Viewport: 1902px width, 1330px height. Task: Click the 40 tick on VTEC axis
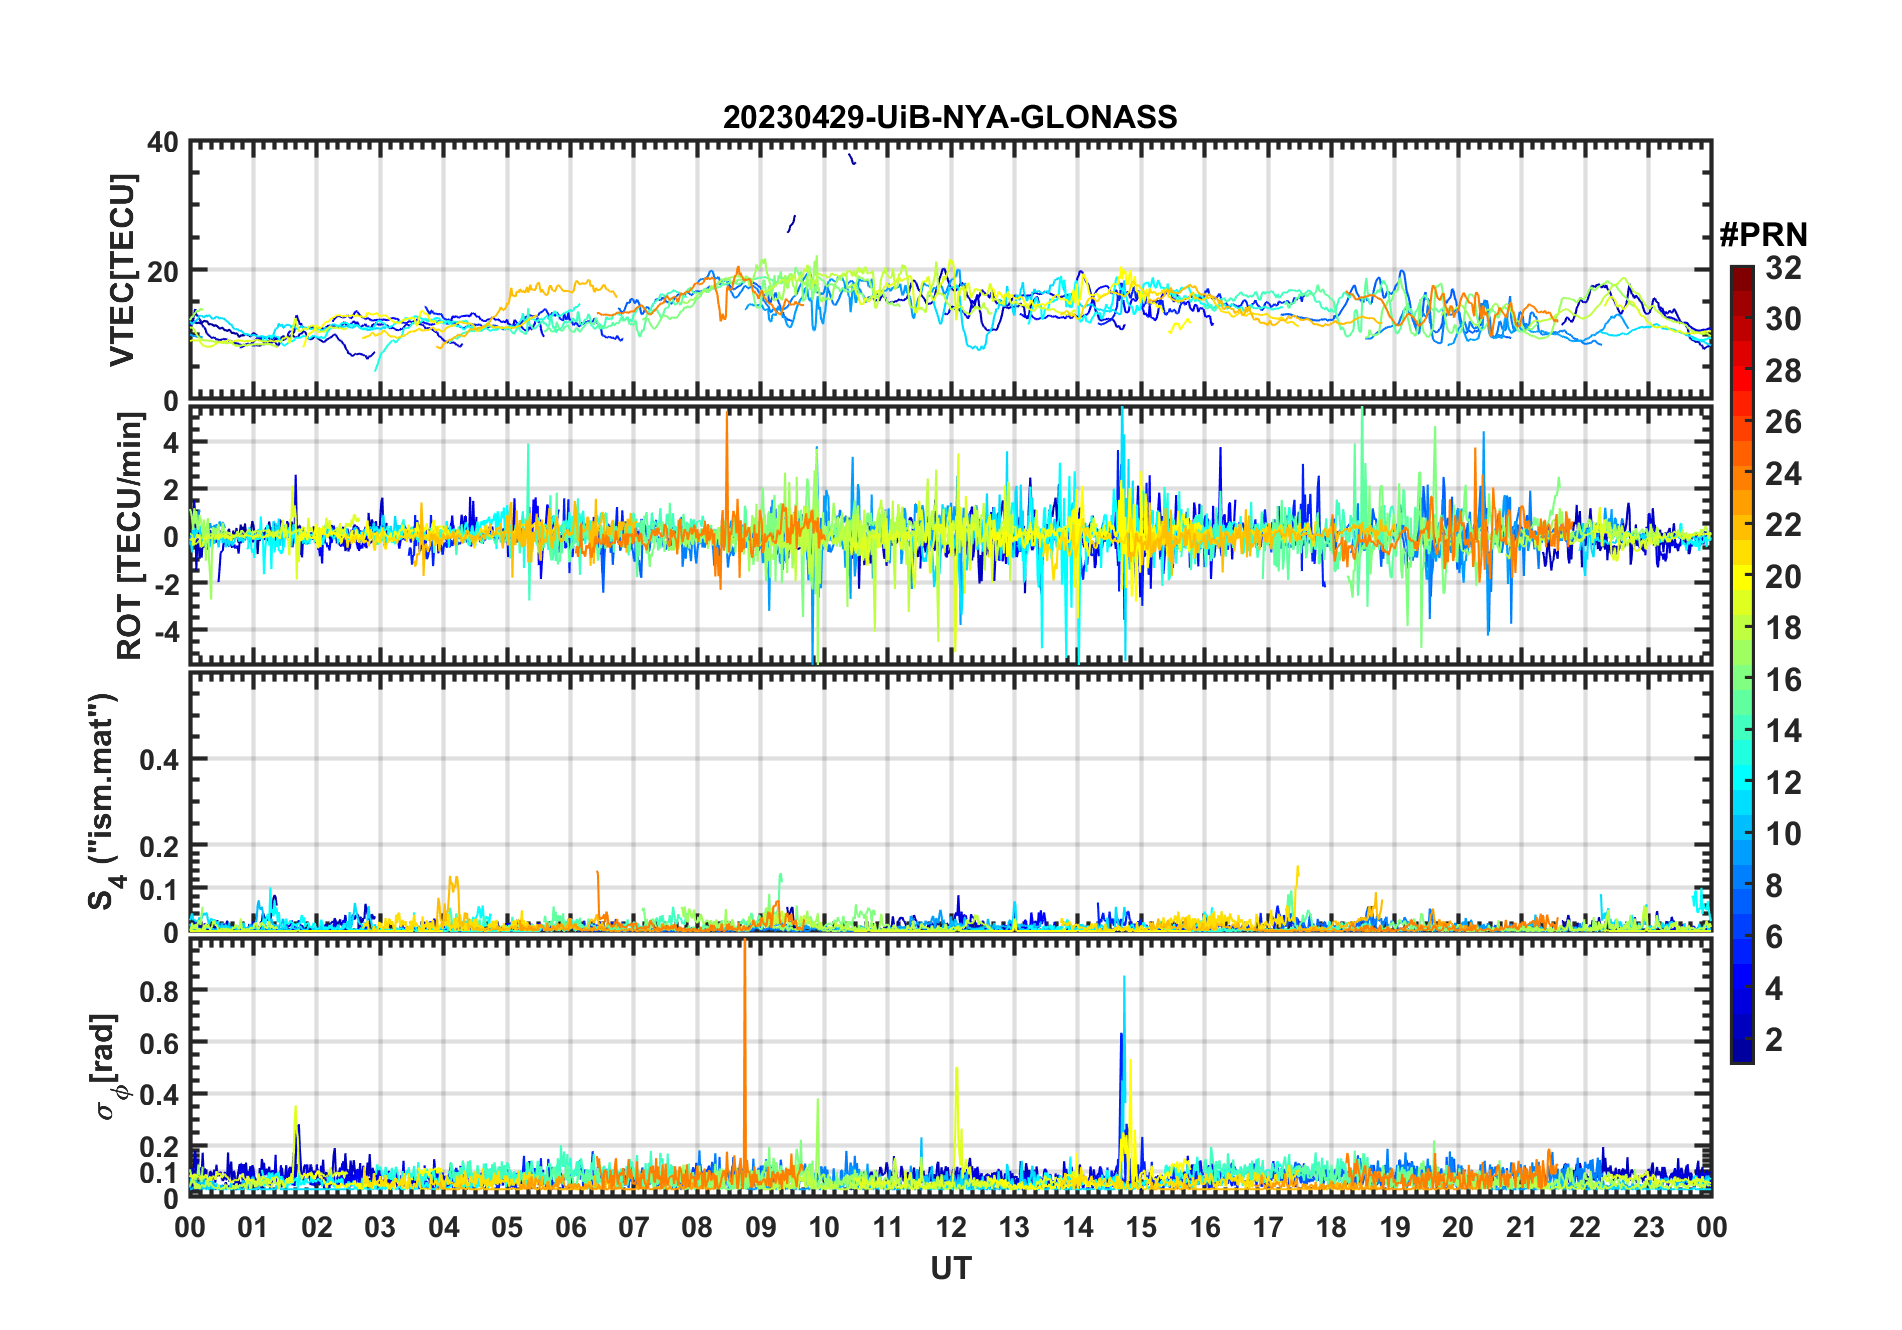click(x=163, y=143)
